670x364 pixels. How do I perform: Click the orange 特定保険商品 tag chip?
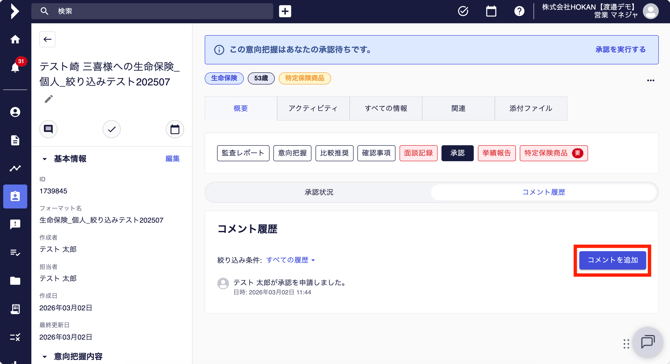[x=305, y=78]
